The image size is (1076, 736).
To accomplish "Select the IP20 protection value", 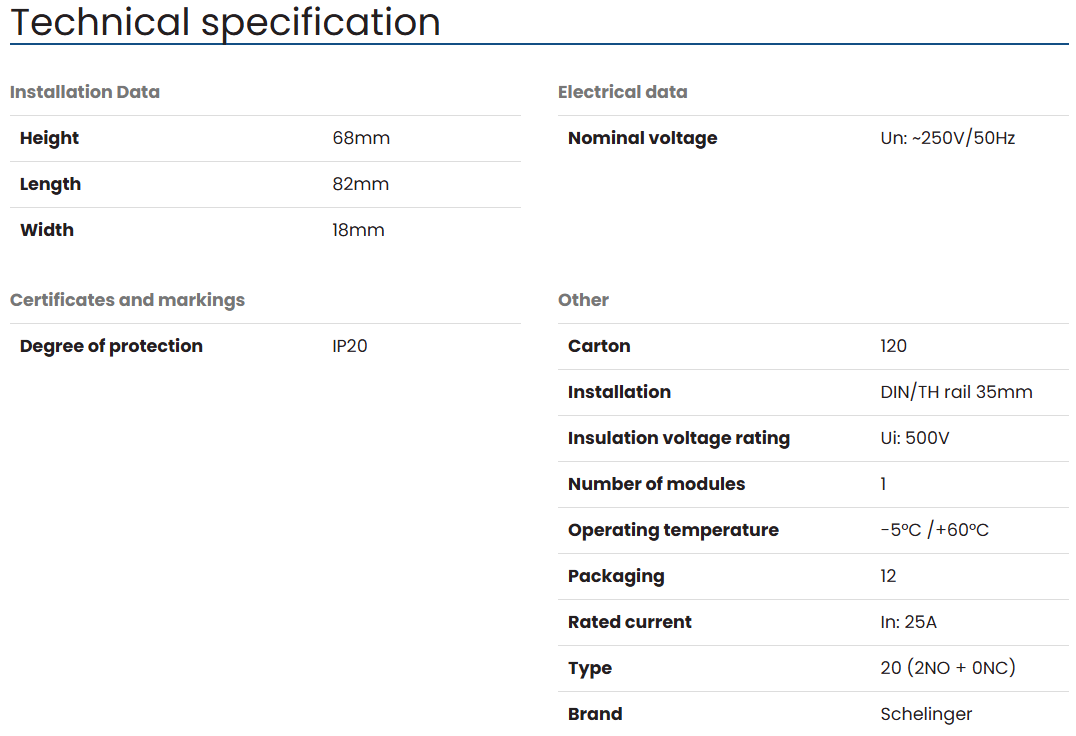I will [x=350, y=346].
